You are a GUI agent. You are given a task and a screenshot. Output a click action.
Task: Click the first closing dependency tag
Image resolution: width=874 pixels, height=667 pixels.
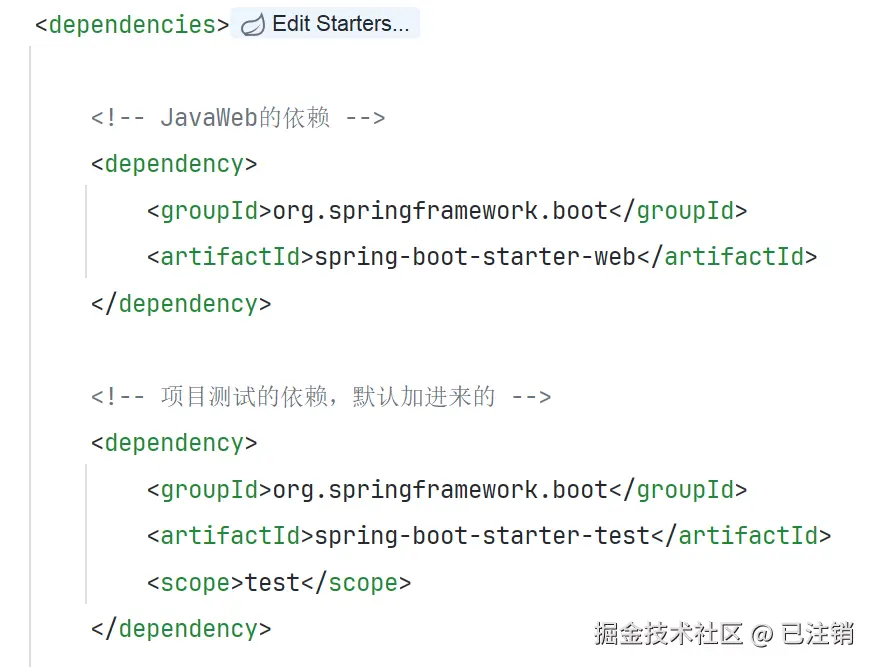coord(181,304)
